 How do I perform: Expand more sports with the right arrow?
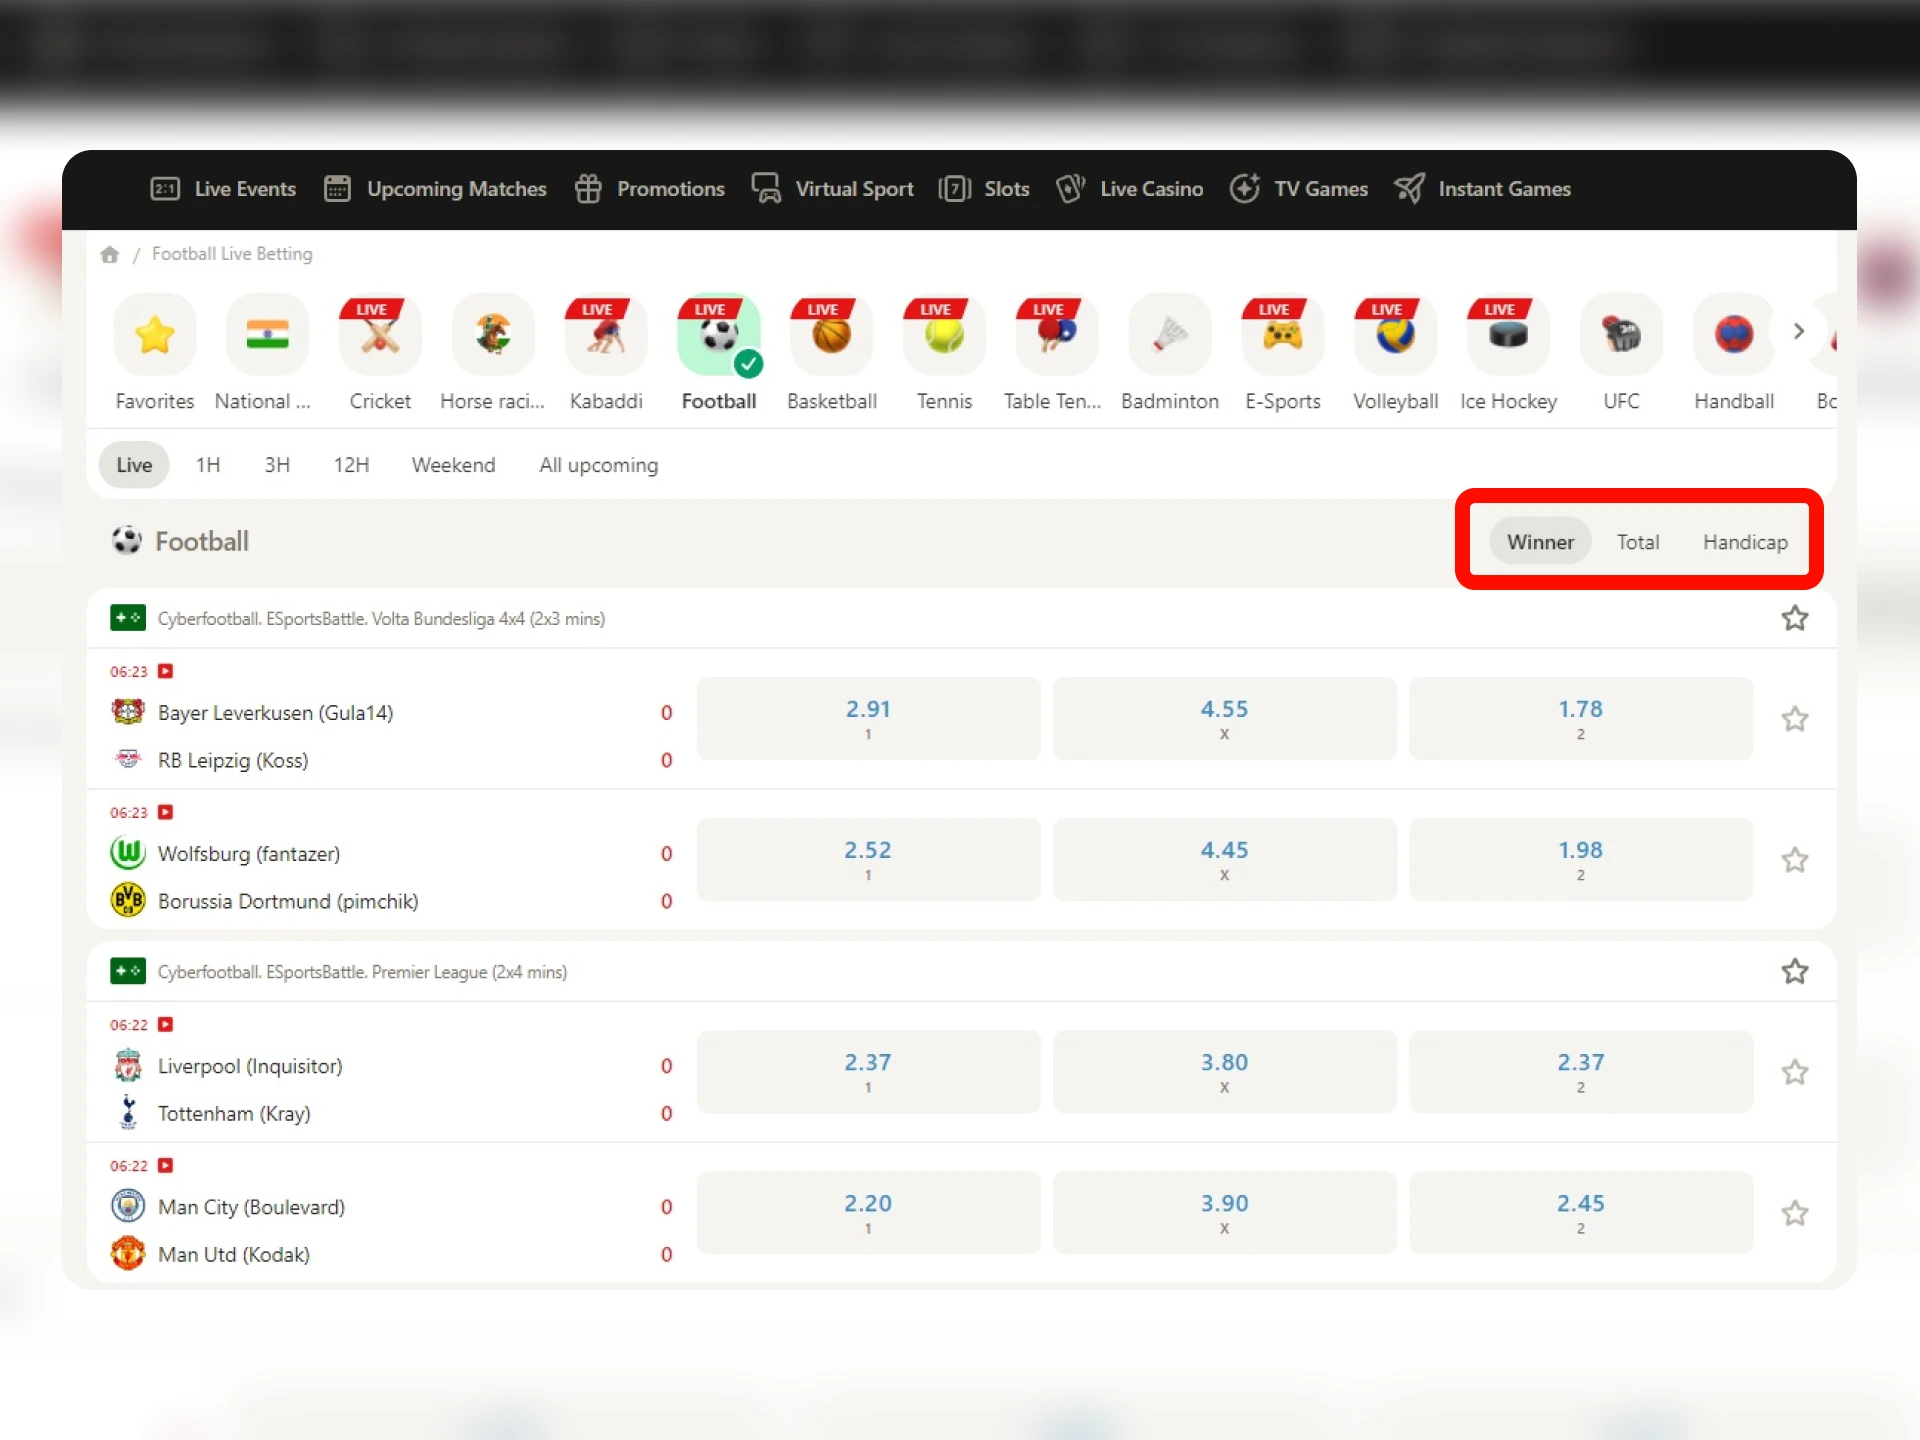(x=1798, y=331)
